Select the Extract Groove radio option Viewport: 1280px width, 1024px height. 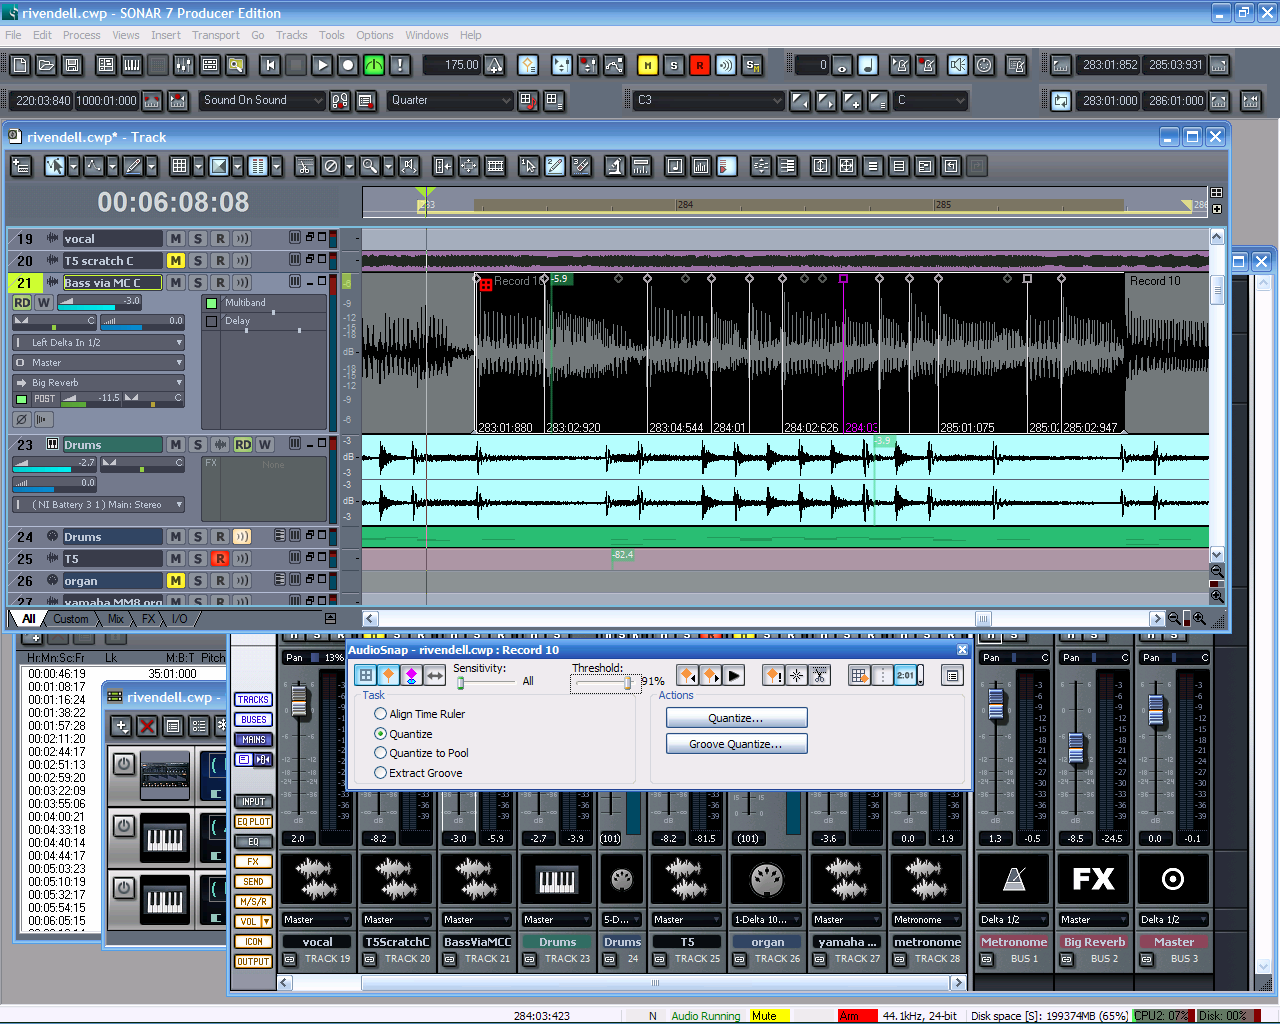coord(380,773)
